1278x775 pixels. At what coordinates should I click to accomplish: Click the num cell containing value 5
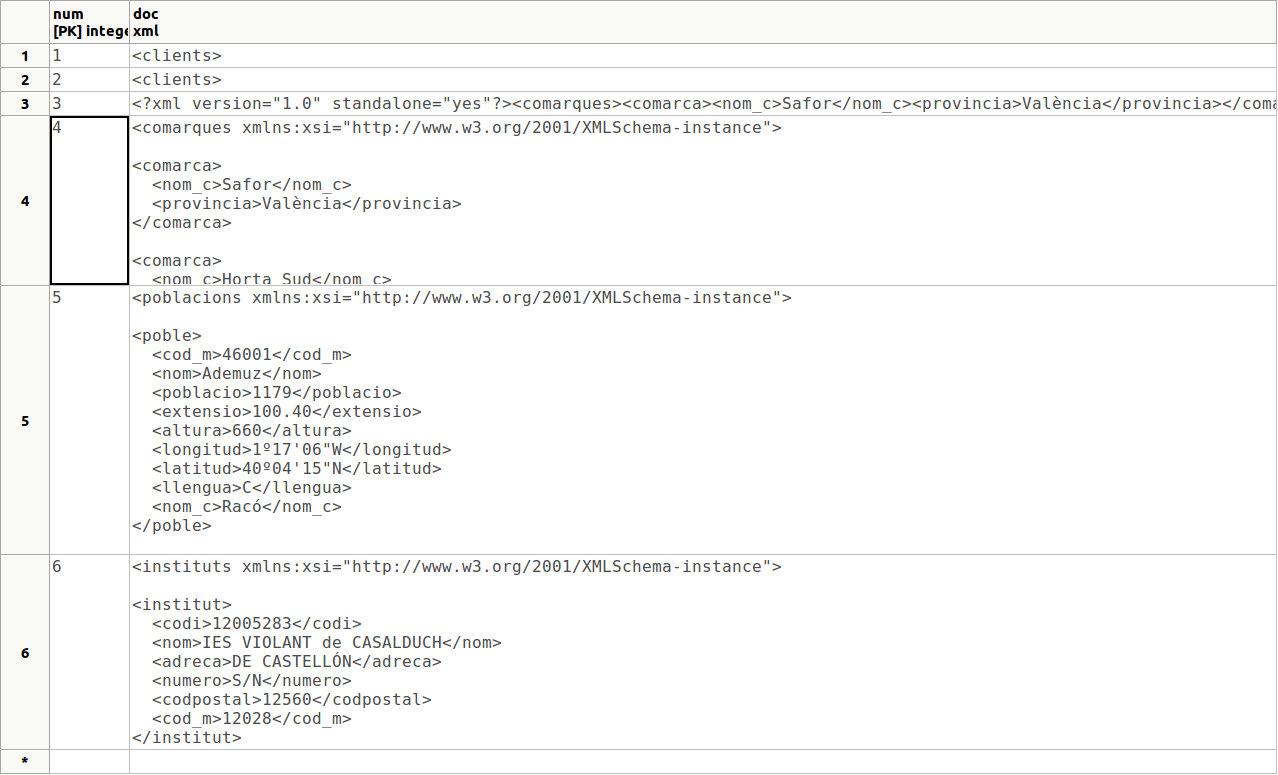tap(89, 420)
